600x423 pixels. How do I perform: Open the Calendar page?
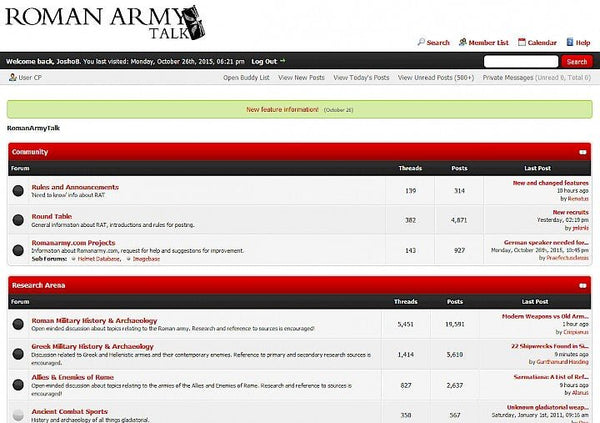tap(542, 42)
